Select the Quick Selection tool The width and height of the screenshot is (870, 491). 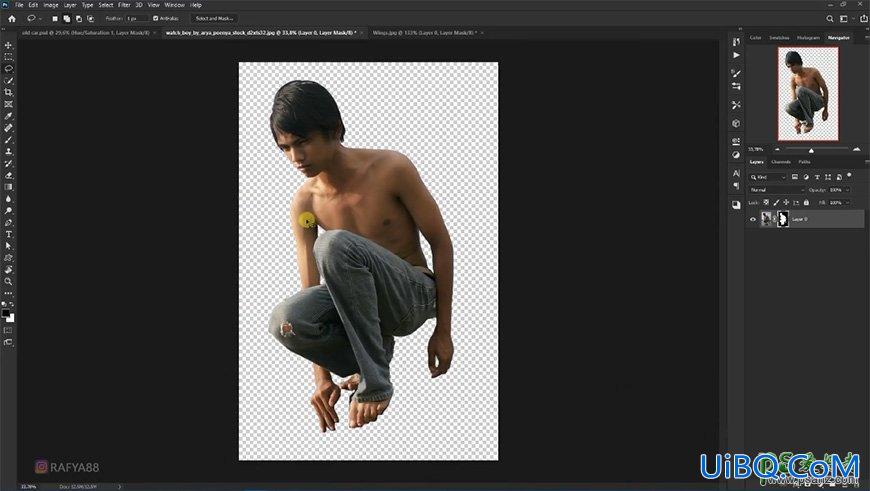(8, 81)
